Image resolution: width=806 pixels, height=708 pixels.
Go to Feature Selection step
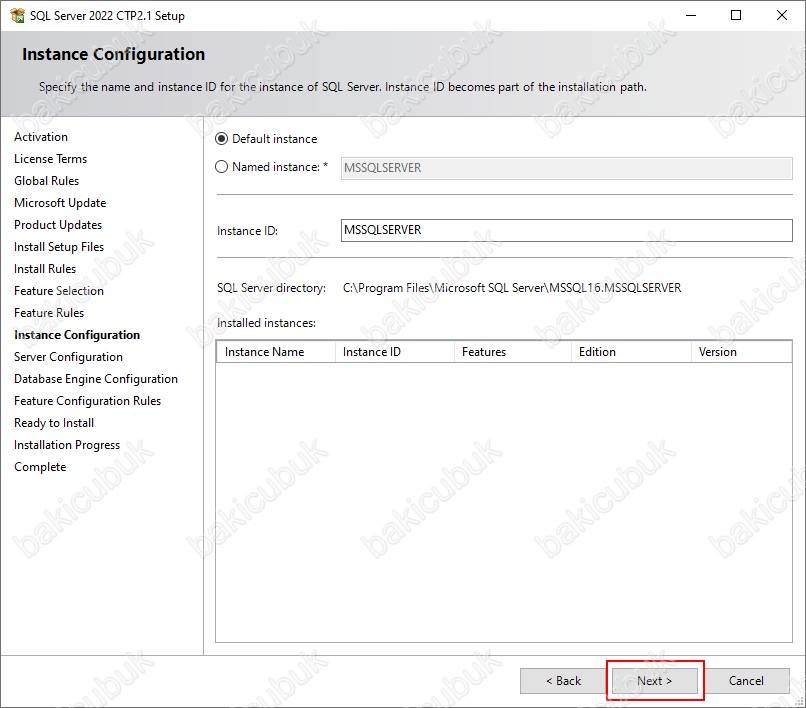point(59,291)
